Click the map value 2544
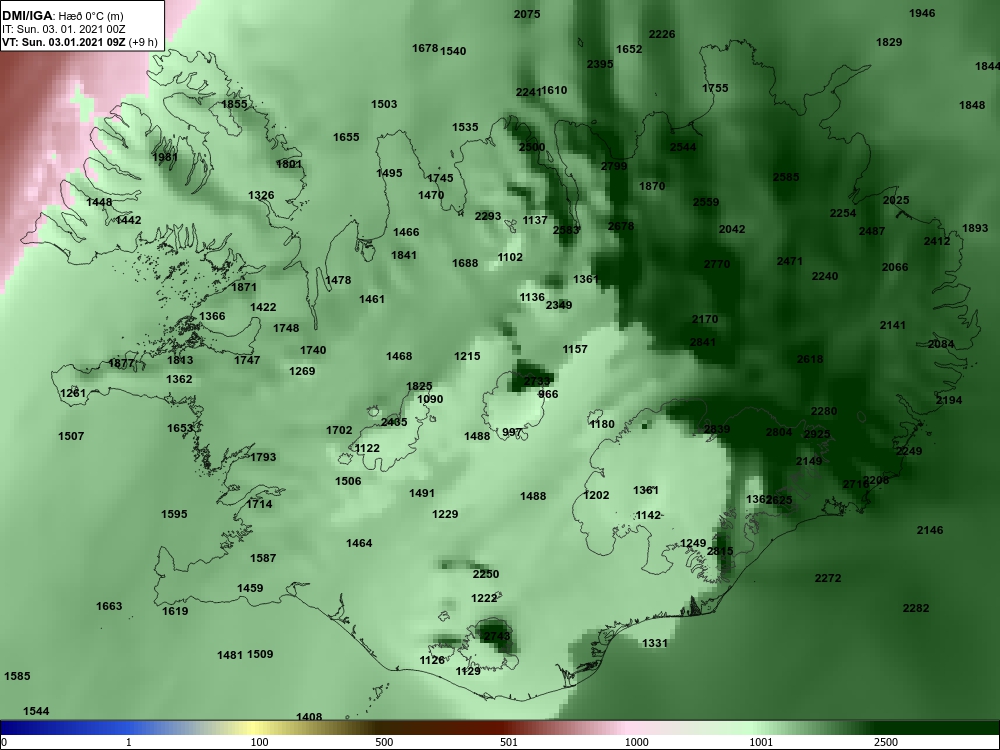 pyautogui.click(x=683, y=147)
